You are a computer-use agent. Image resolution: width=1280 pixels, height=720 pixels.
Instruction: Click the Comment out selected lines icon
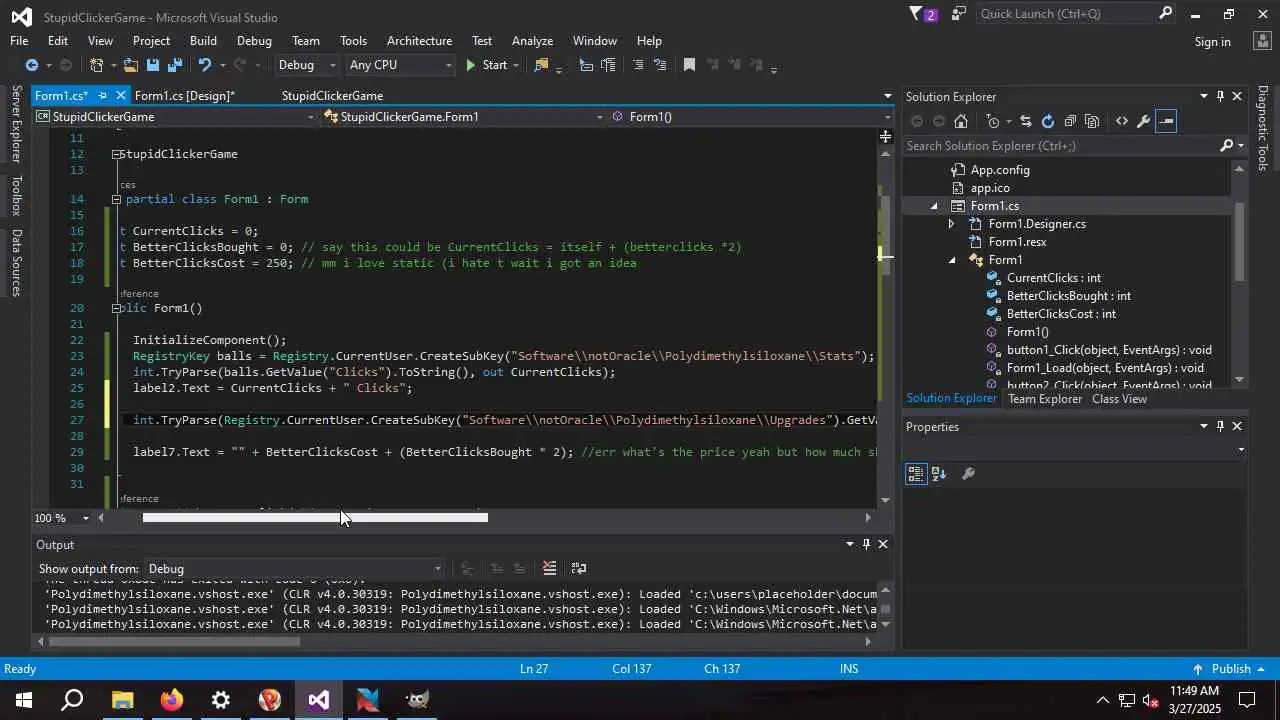pos(638,65)
